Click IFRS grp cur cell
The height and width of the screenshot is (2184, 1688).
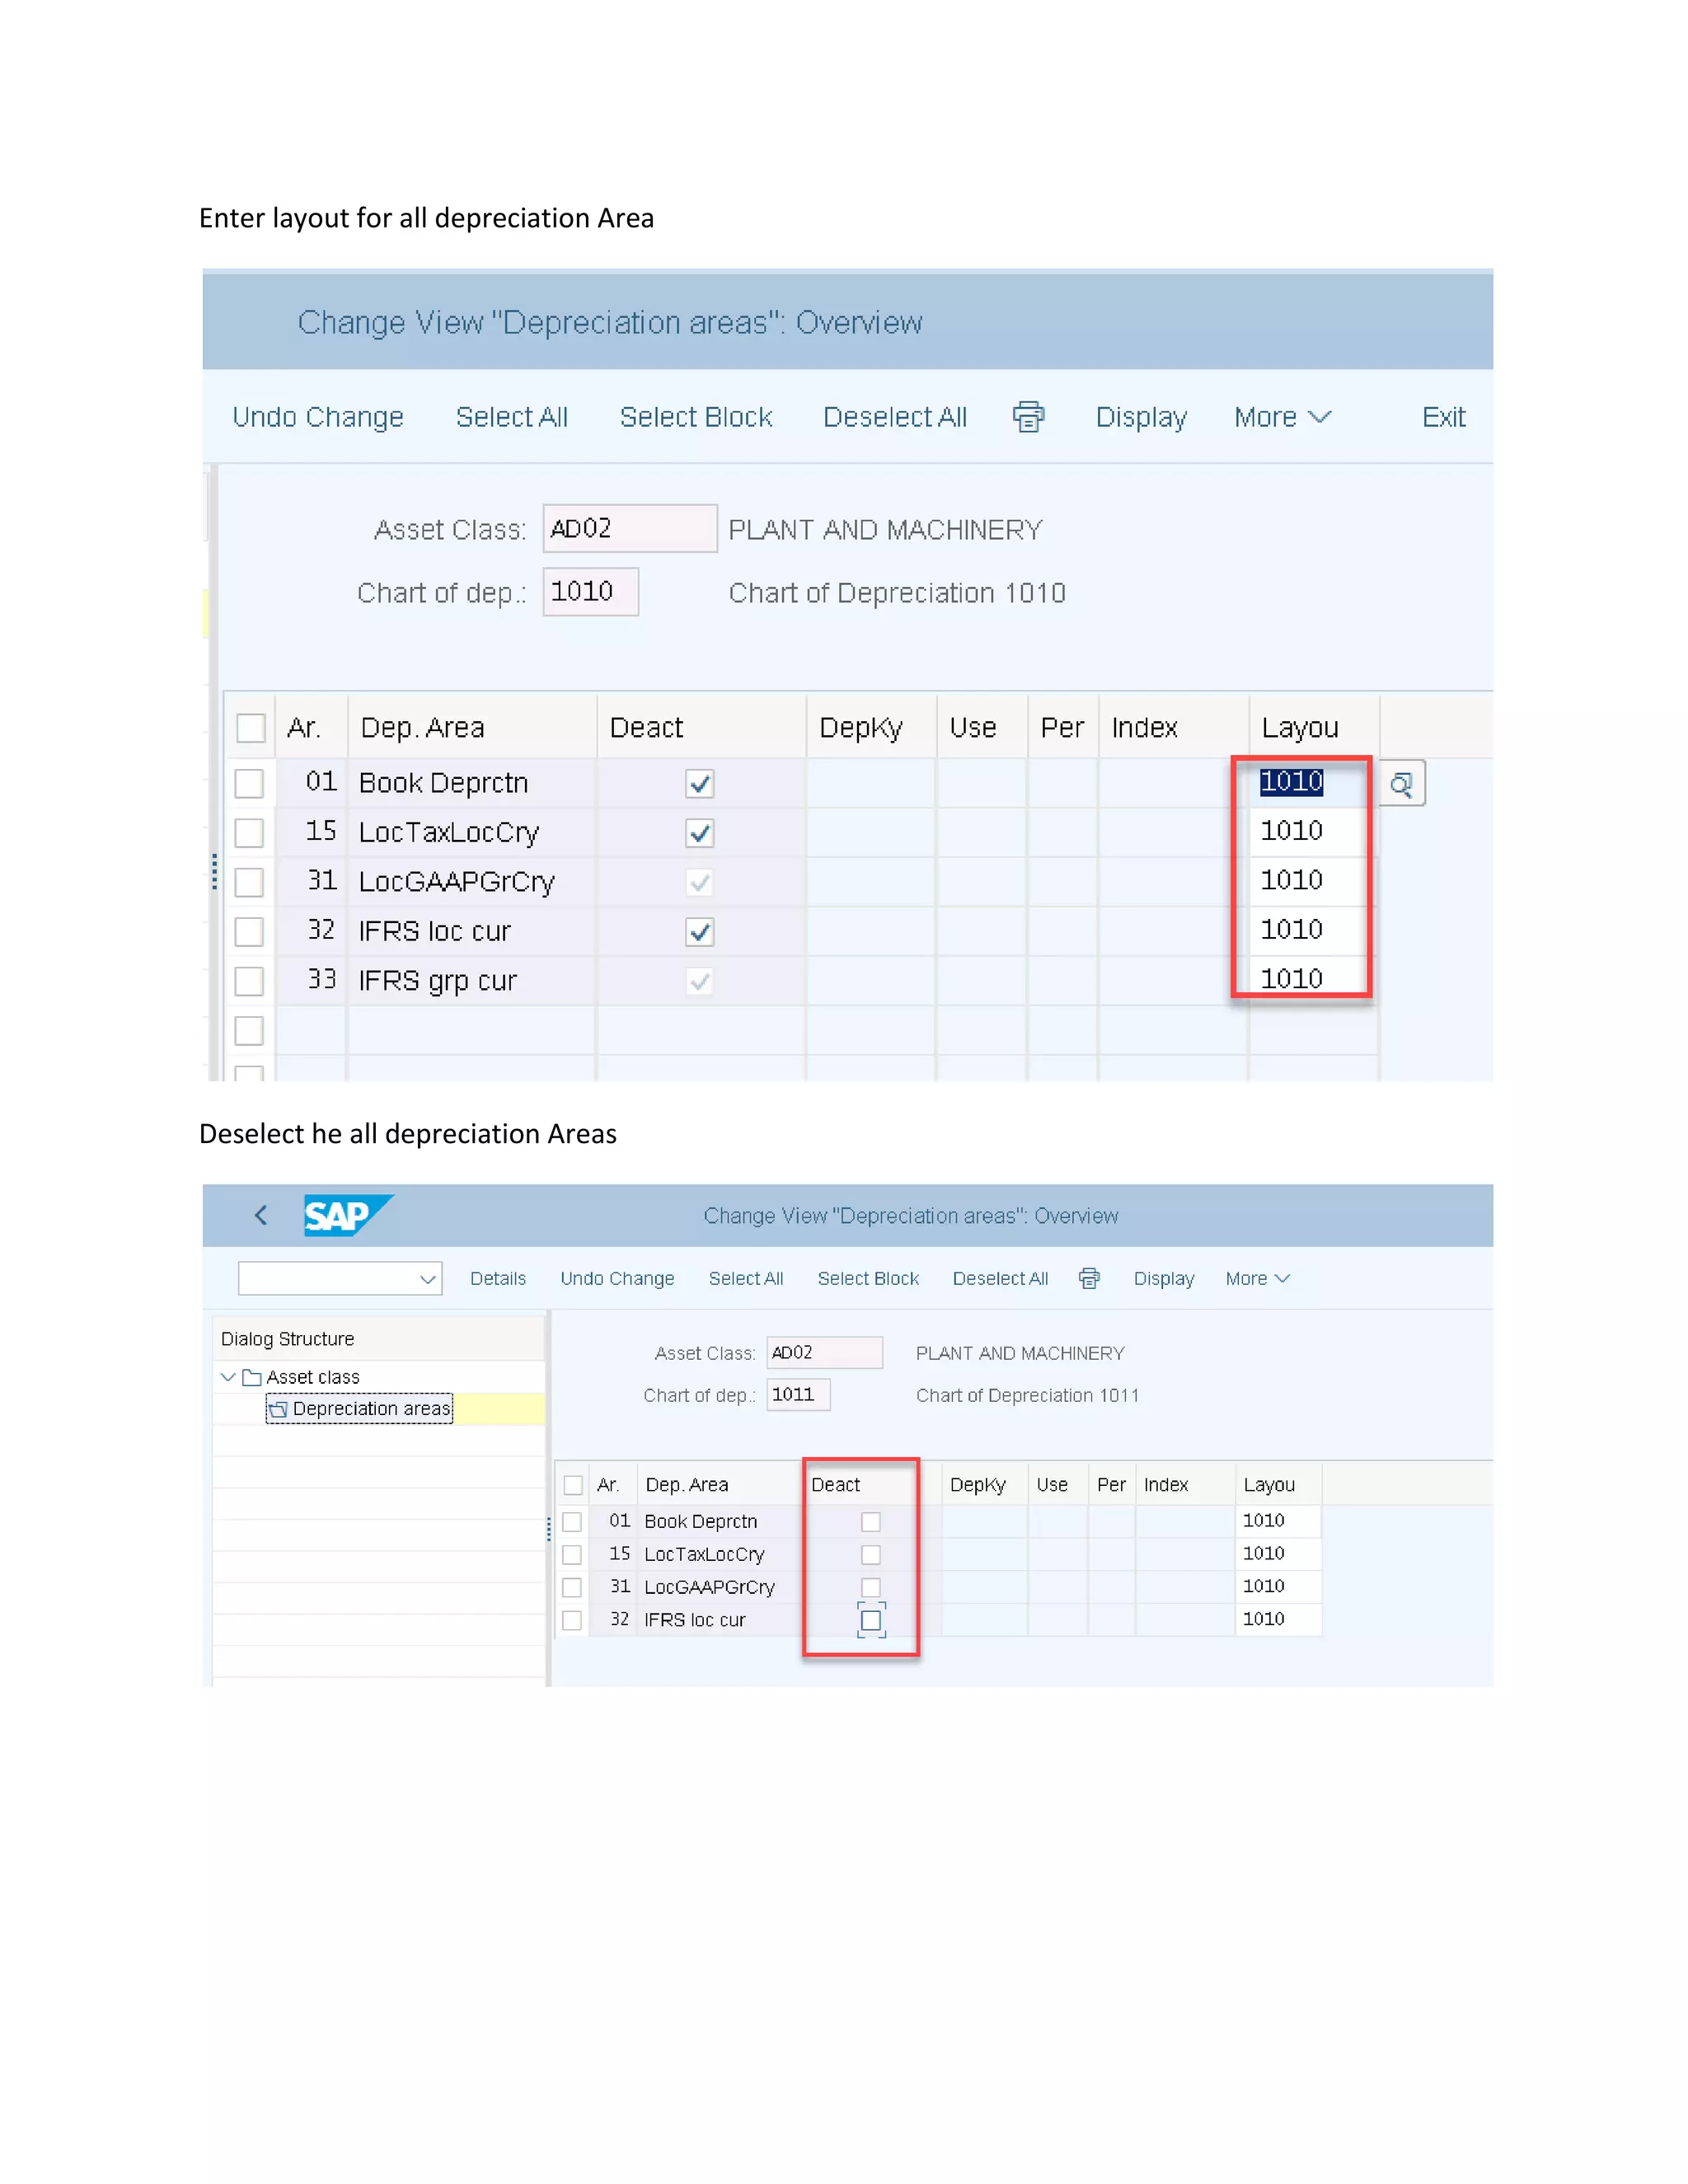click(471, 980)
